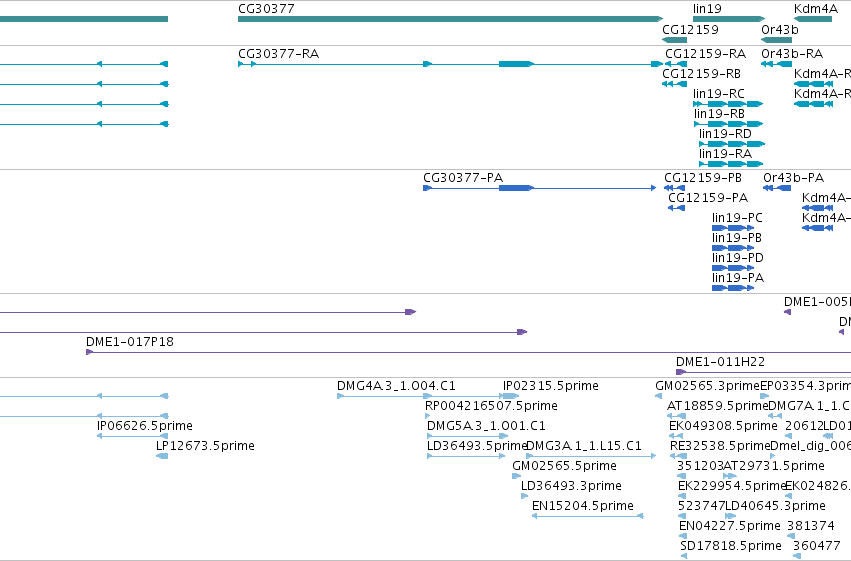Click the EN15204.5prime EST
The image size is (851, 561).
(588, 517)
